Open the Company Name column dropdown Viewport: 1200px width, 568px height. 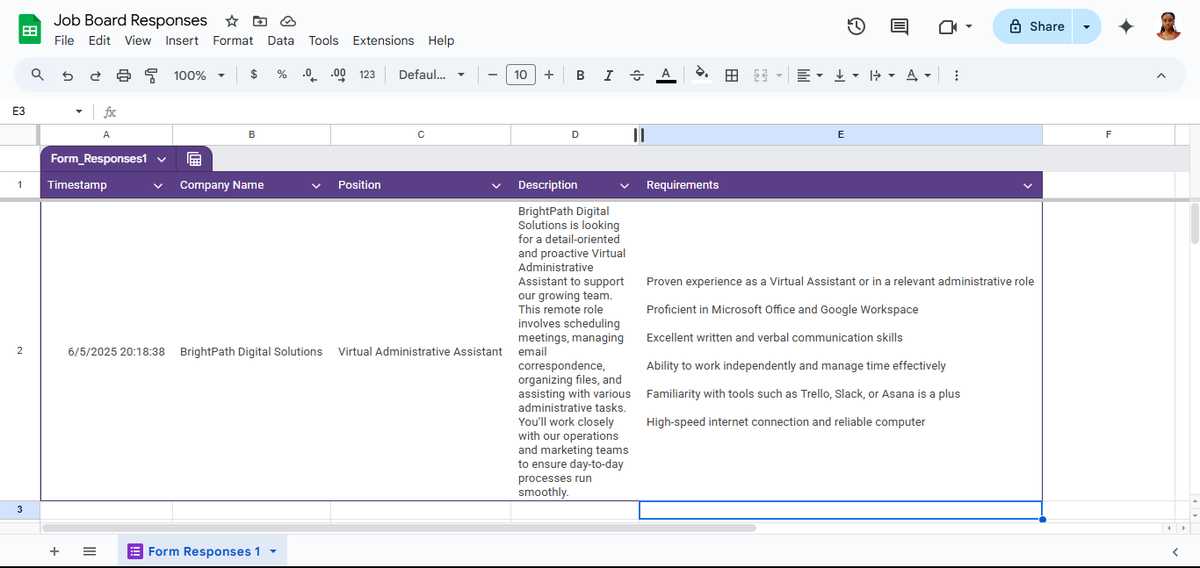[x=316, y=185]
